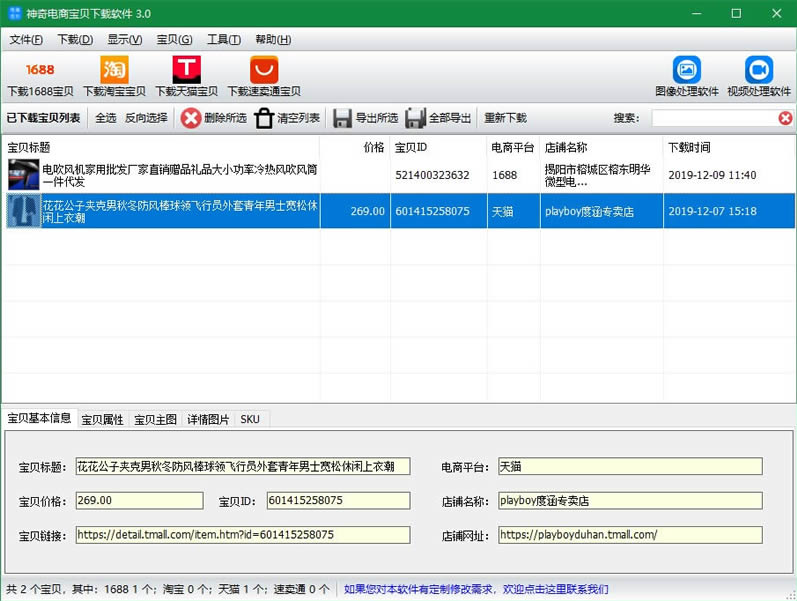Open the 文件(F) menu
Viewport: 797px width, 601px height.
(x=26, y=40)
